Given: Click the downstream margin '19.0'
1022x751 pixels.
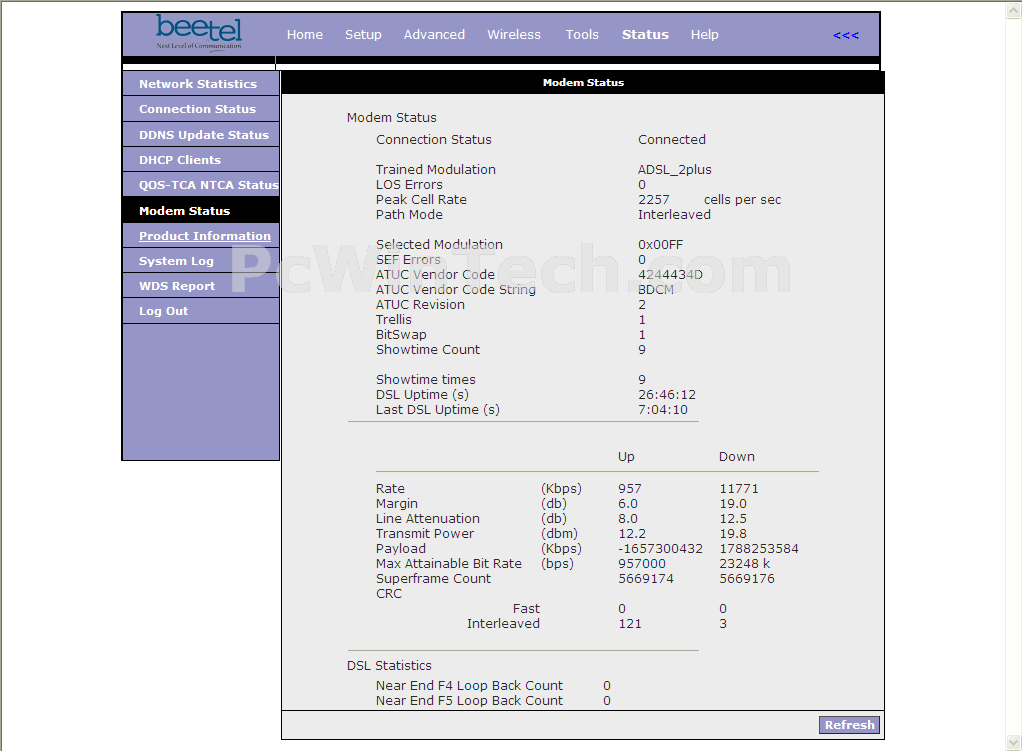Looking at the screenshot, I should point(733,503).
